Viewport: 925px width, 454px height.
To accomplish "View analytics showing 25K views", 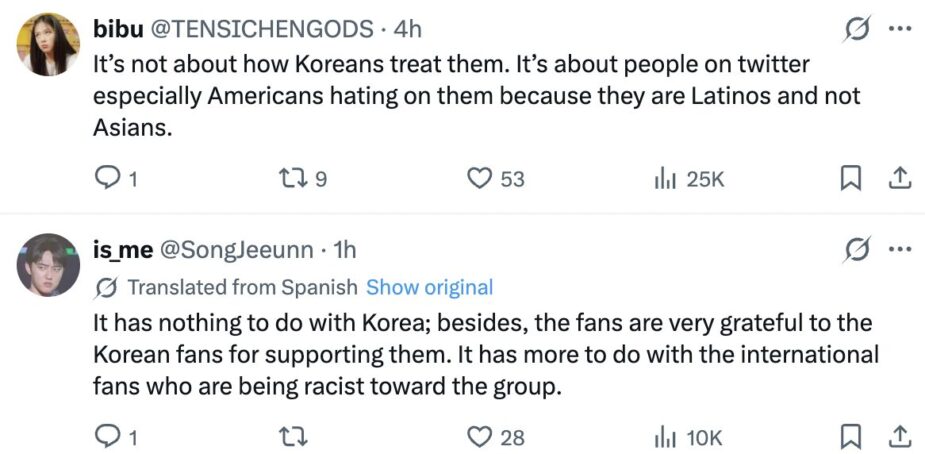I will [663, 179].
